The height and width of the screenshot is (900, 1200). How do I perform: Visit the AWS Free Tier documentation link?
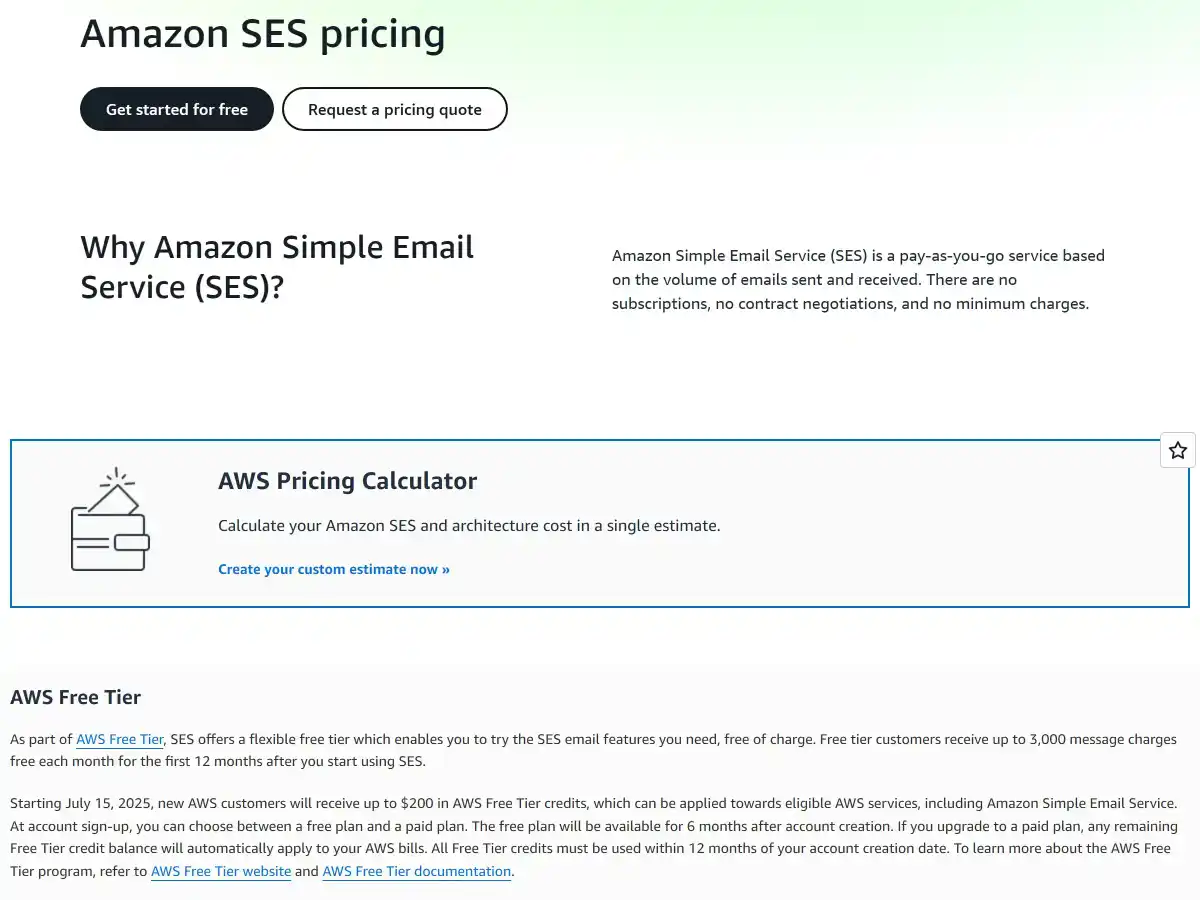(x=416, y=871)
